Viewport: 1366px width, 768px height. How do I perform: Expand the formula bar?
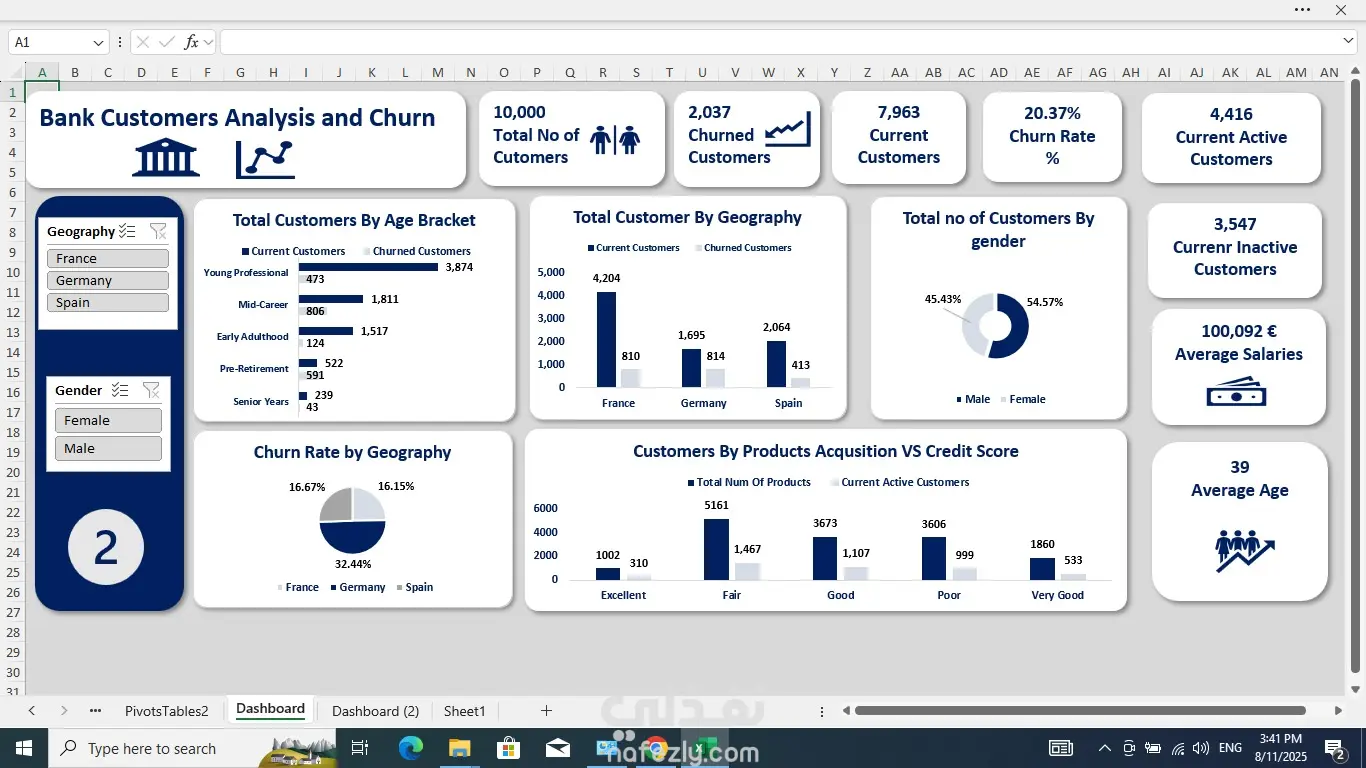click(x=1348, y=41)
